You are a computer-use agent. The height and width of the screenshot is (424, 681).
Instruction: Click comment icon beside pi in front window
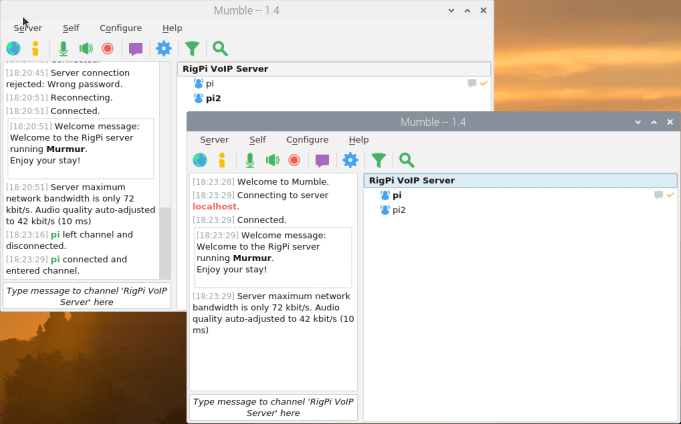pyautogui.click(x=658, y=195)
